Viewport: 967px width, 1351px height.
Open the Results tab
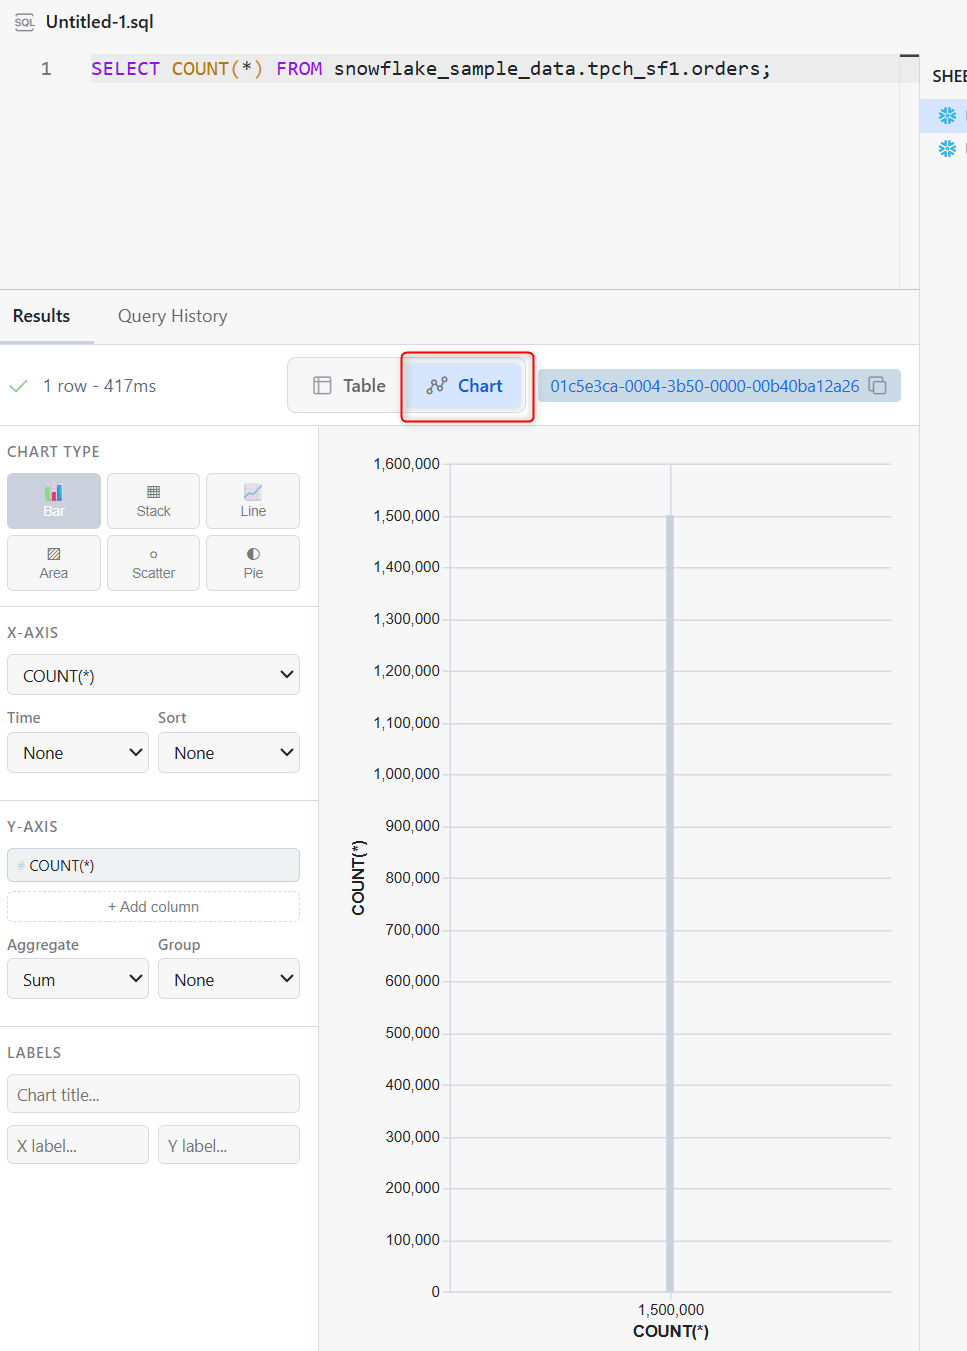(x=42, y=316)
